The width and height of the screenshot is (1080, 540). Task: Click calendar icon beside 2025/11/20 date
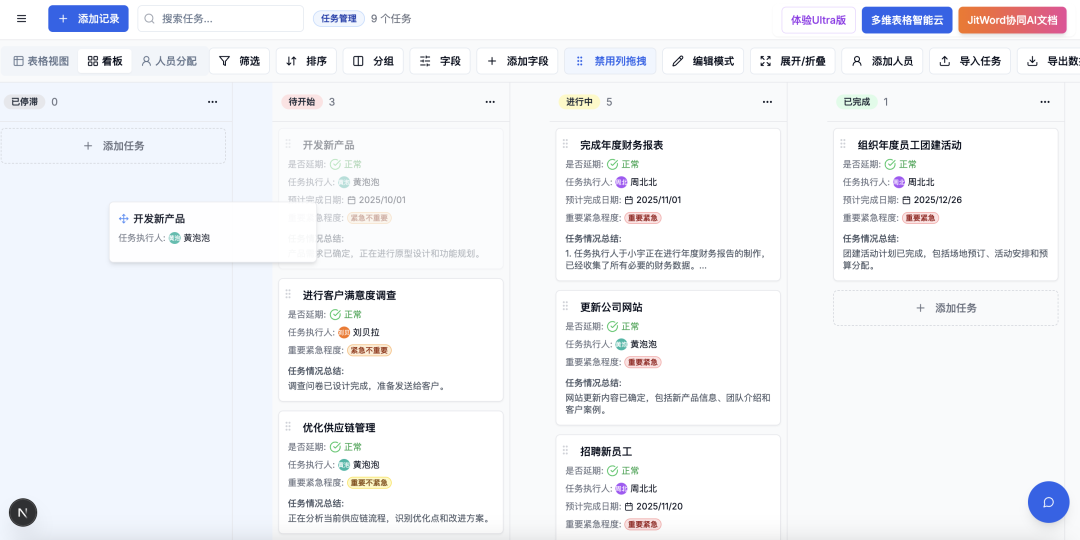coord(629,507)
